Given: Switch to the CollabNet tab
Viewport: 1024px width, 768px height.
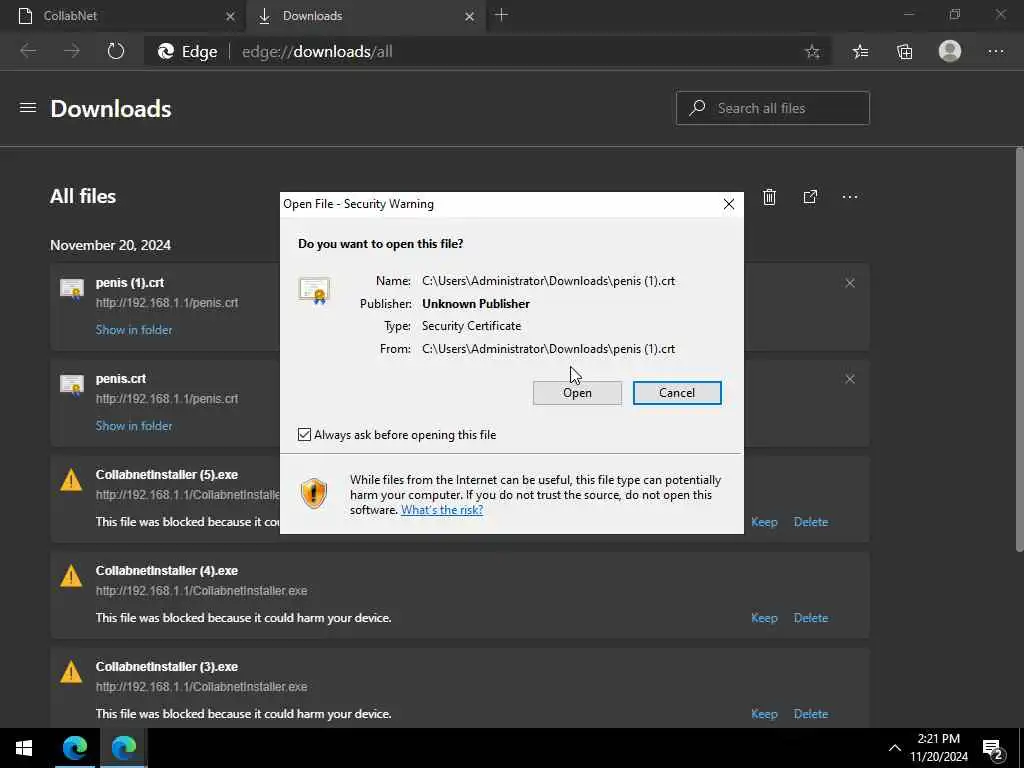Looking at the screenshot, I should tap(122, 16).
